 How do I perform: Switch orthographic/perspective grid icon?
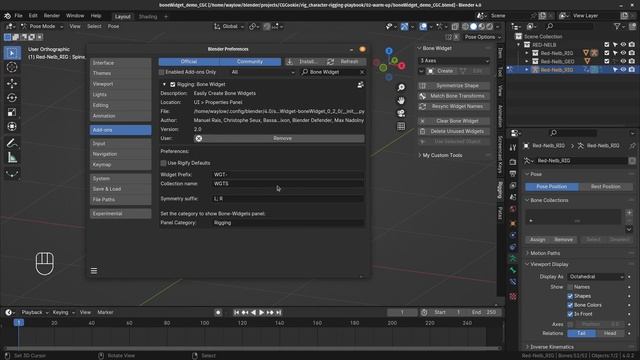coord(401,127)
